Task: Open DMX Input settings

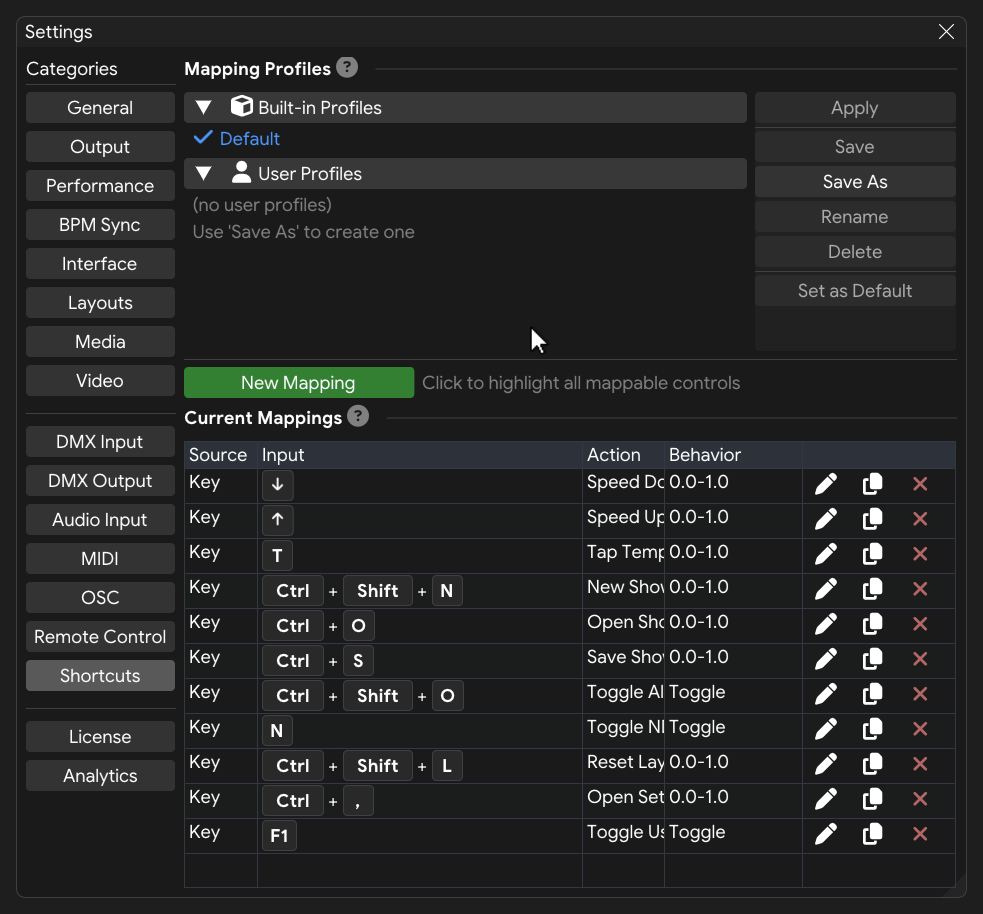Action: (x=100, y=442)
